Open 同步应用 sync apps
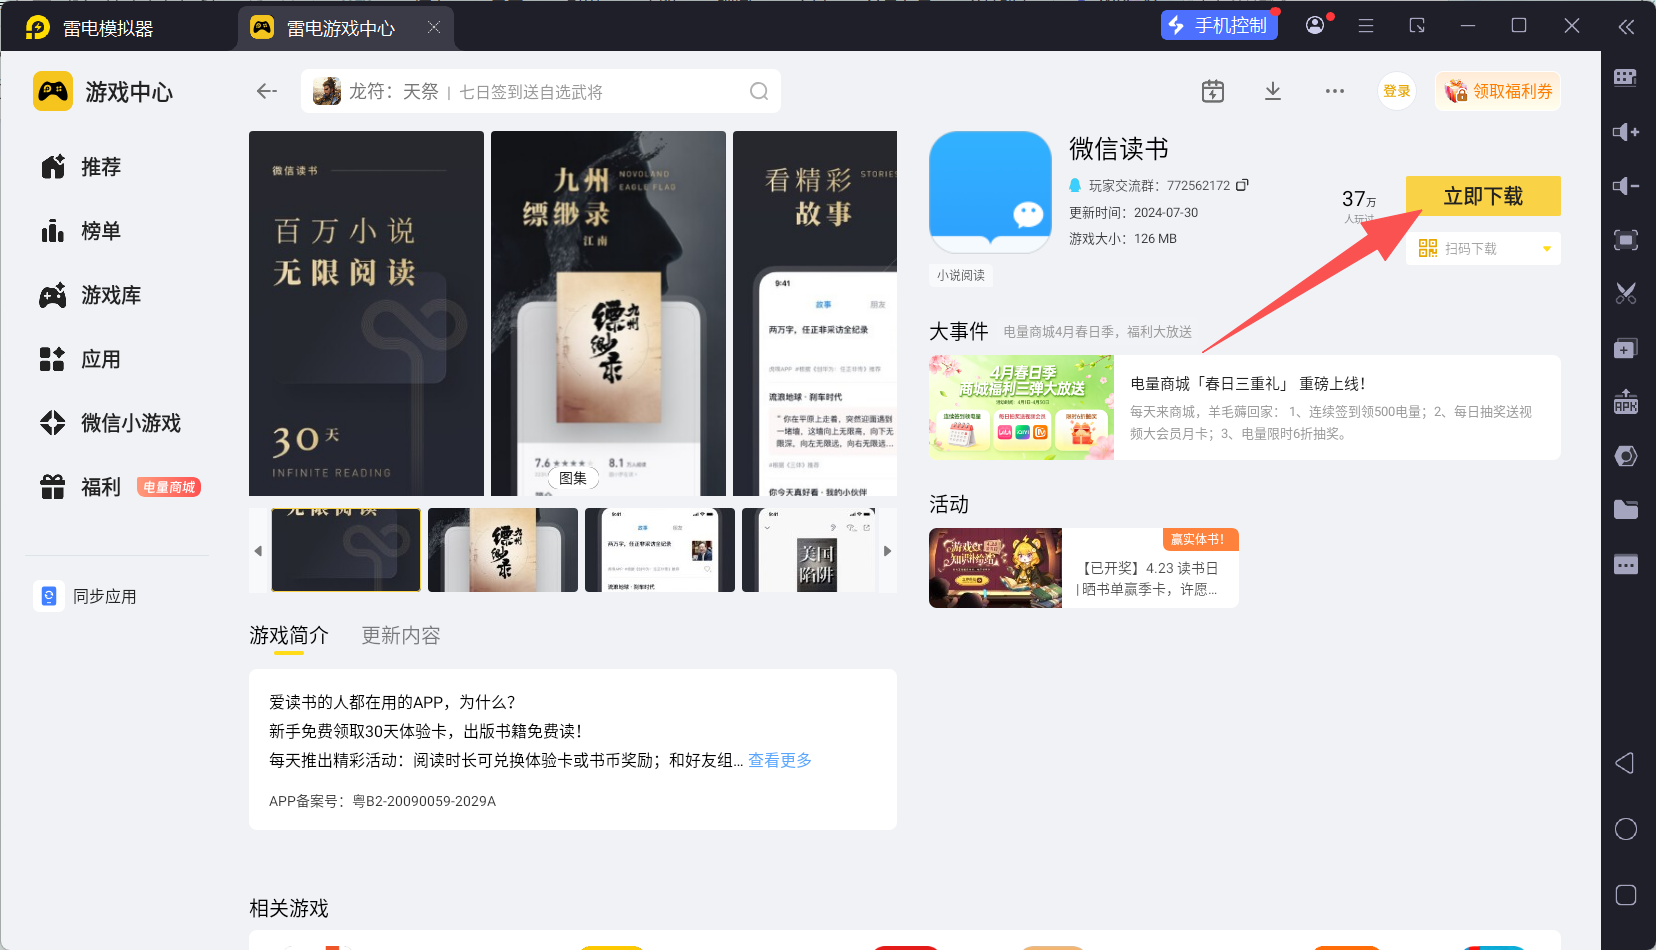This screenshot has height=950, width=1656. (85, 596)
